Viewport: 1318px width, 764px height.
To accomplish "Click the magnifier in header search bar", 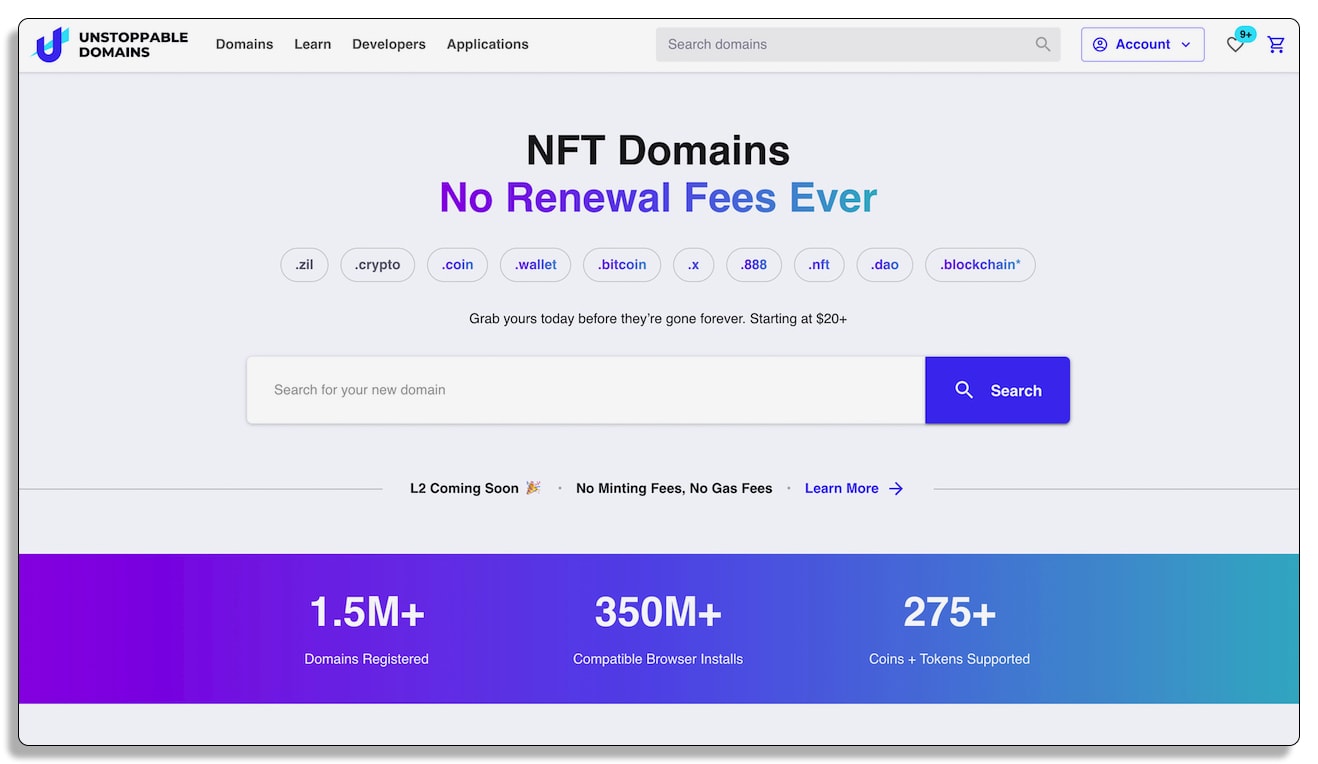I will [1043, 44].
